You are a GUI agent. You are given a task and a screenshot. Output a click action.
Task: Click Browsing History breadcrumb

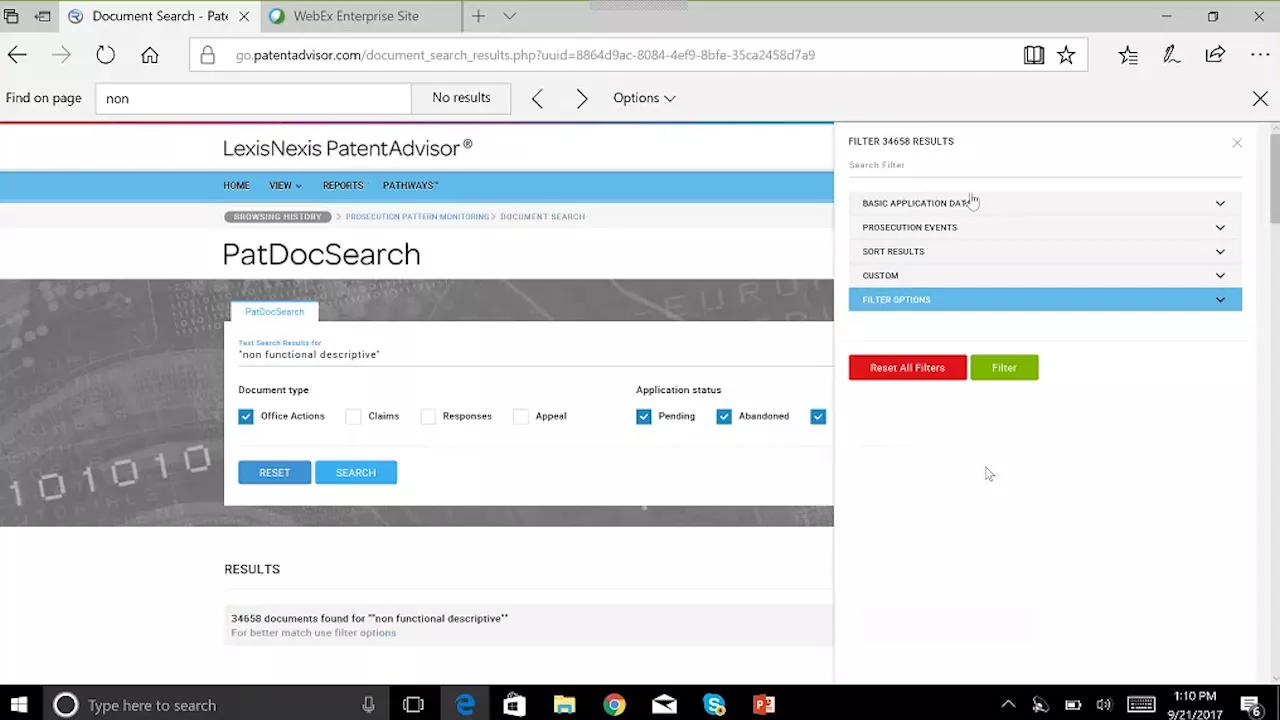click(277, 216)
